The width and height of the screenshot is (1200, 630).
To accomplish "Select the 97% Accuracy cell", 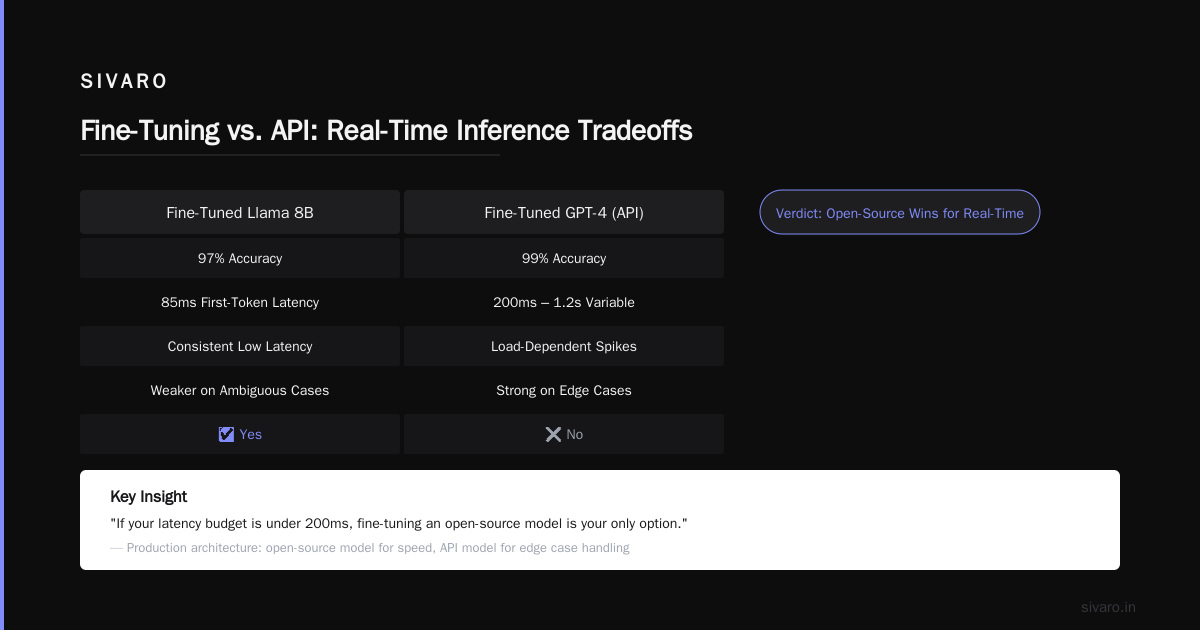I will click(x=240, y=258).
